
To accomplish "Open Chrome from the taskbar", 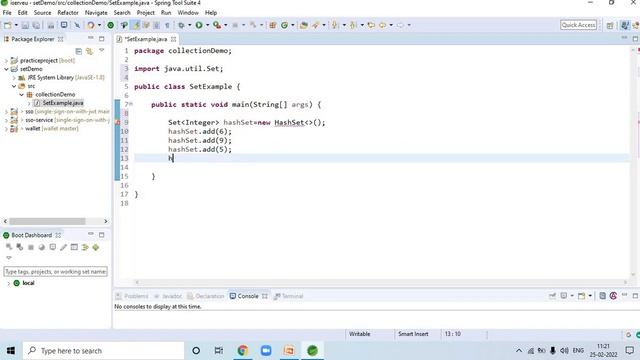I will (x=243, y=351).
